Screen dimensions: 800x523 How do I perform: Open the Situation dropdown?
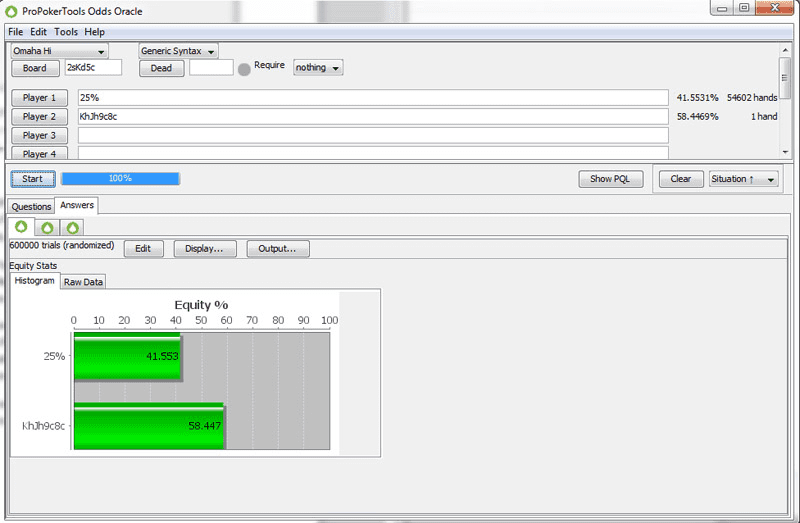[x=743, y=179]
